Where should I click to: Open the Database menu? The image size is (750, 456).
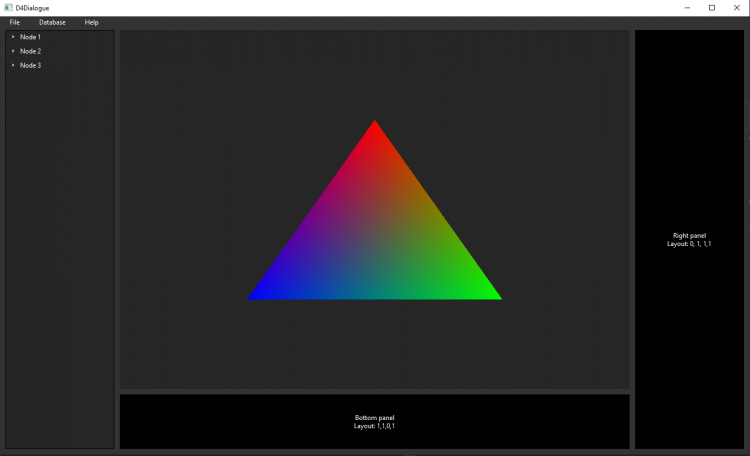coord(52,22)
